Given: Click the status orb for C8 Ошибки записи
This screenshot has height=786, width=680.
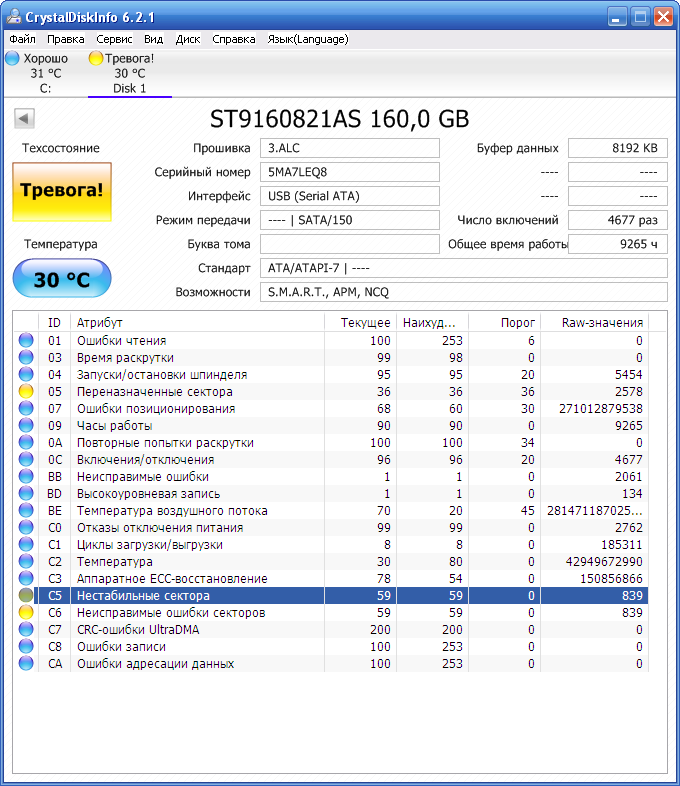Looking at the screenshot, I should [x=26, y=647].
